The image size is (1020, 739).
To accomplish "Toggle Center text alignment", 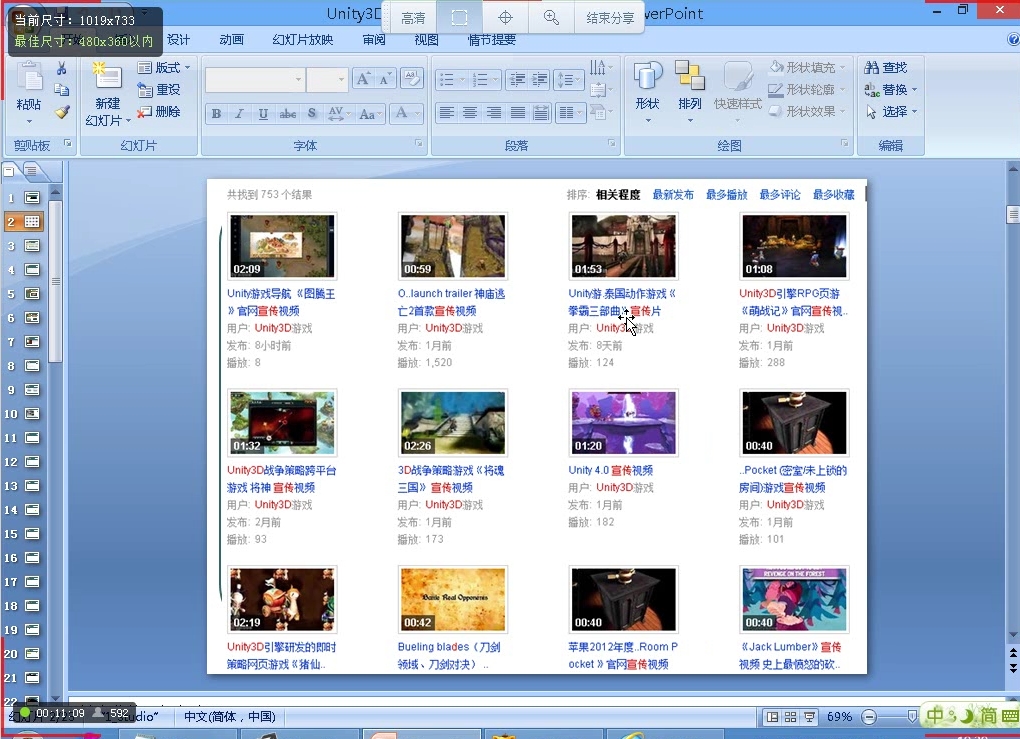I will point(470,113).
